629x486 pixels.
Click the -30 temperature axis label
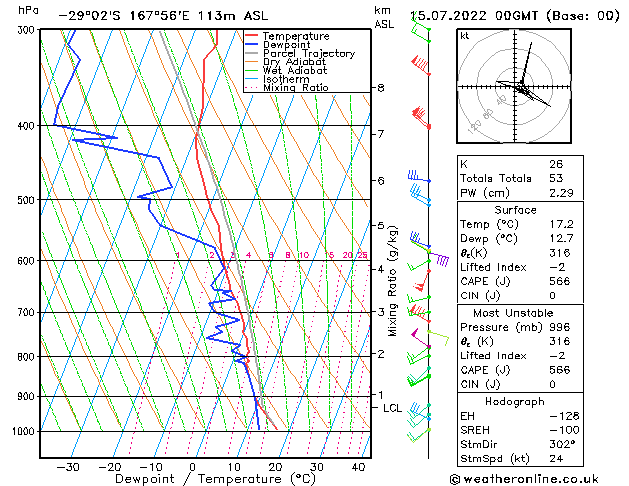click(68, 468)
